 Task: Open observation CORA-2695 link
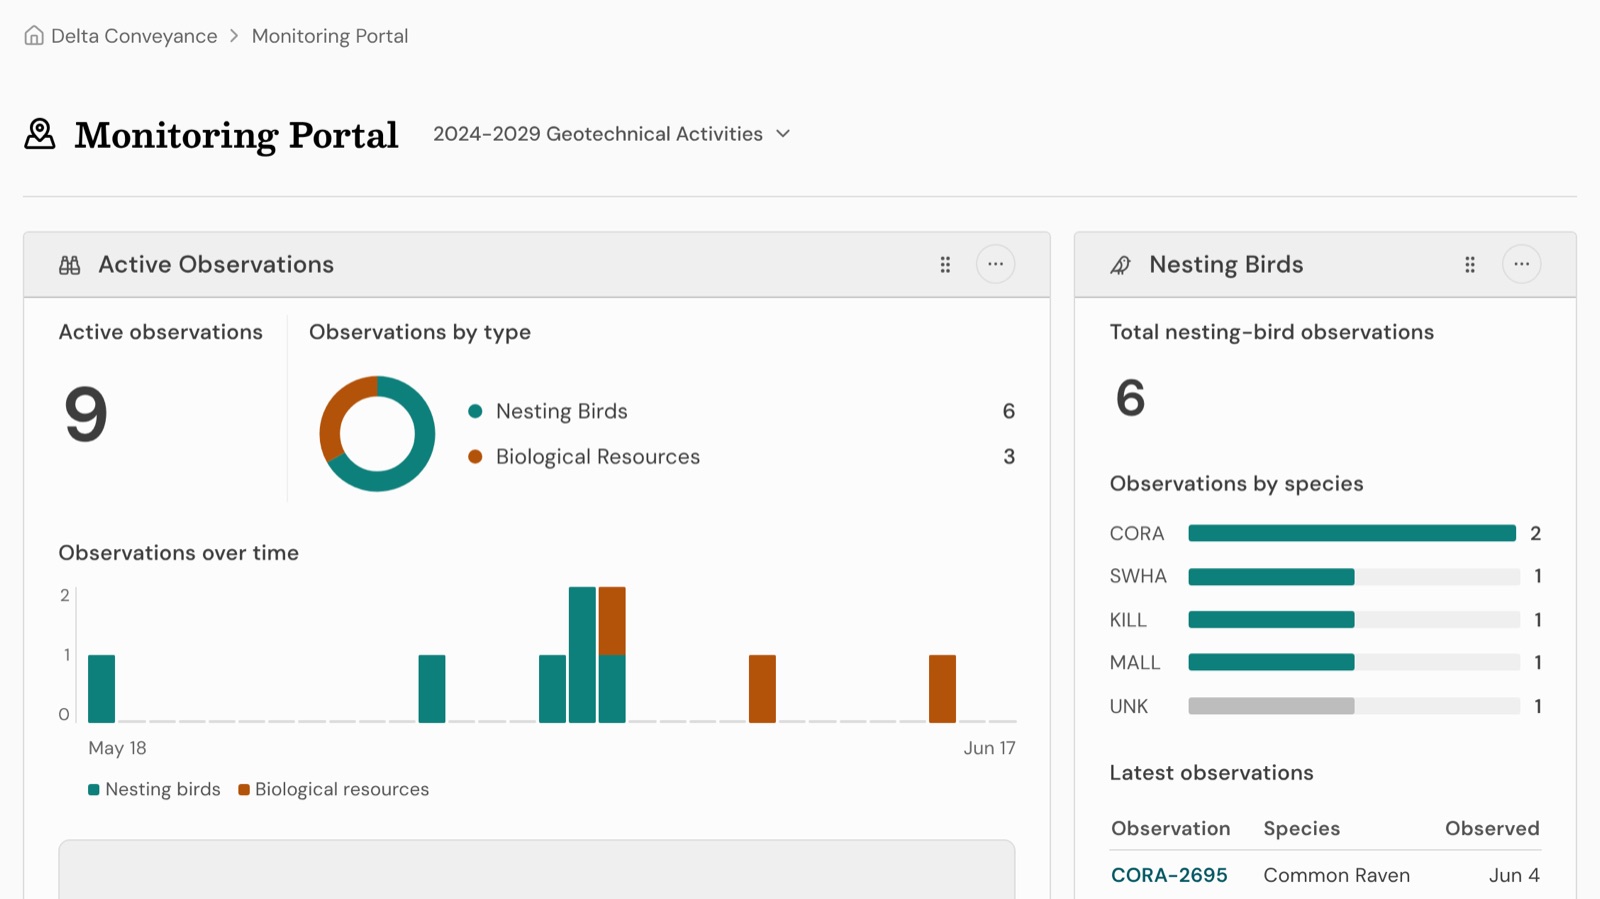pyautogui.click(x=1169, y=875)
